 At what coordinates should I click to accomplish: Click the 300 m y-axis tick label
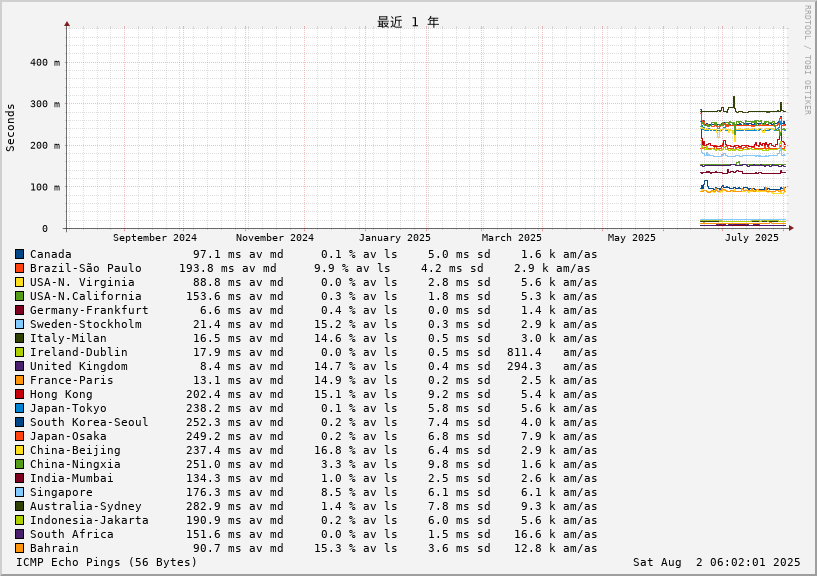(x=45, y=104)
